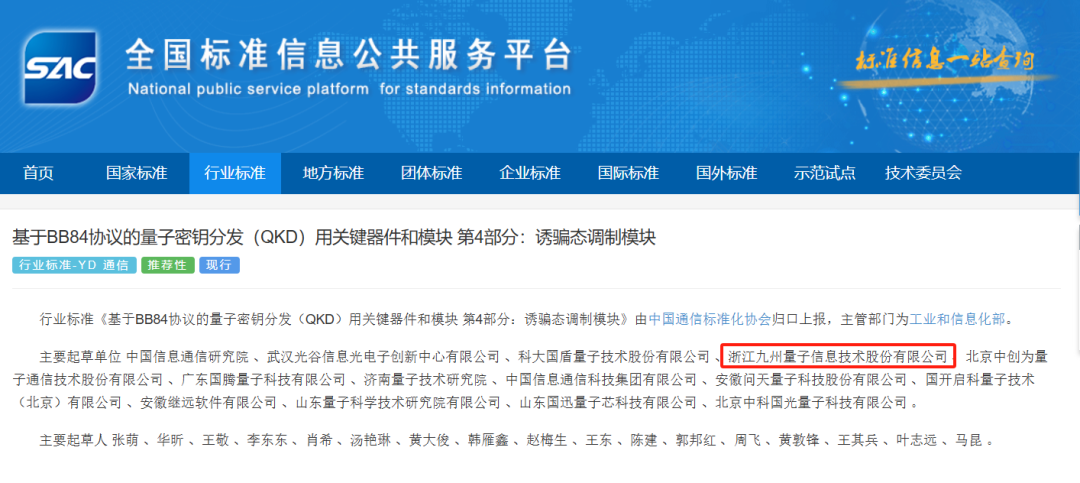The image size is (1080, 483).
Task: Click drafter name 叶志远
Action: pyautogui.click(x=915, y=440)
